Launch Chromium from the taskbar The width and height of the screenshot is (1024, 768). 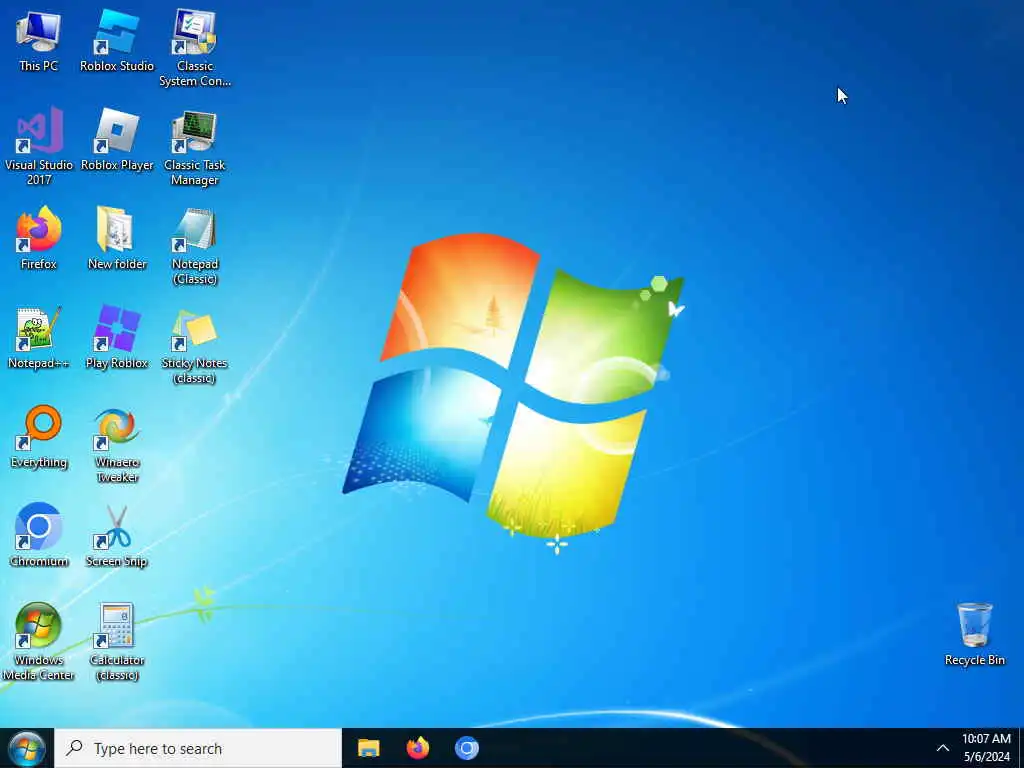point(467,748)
